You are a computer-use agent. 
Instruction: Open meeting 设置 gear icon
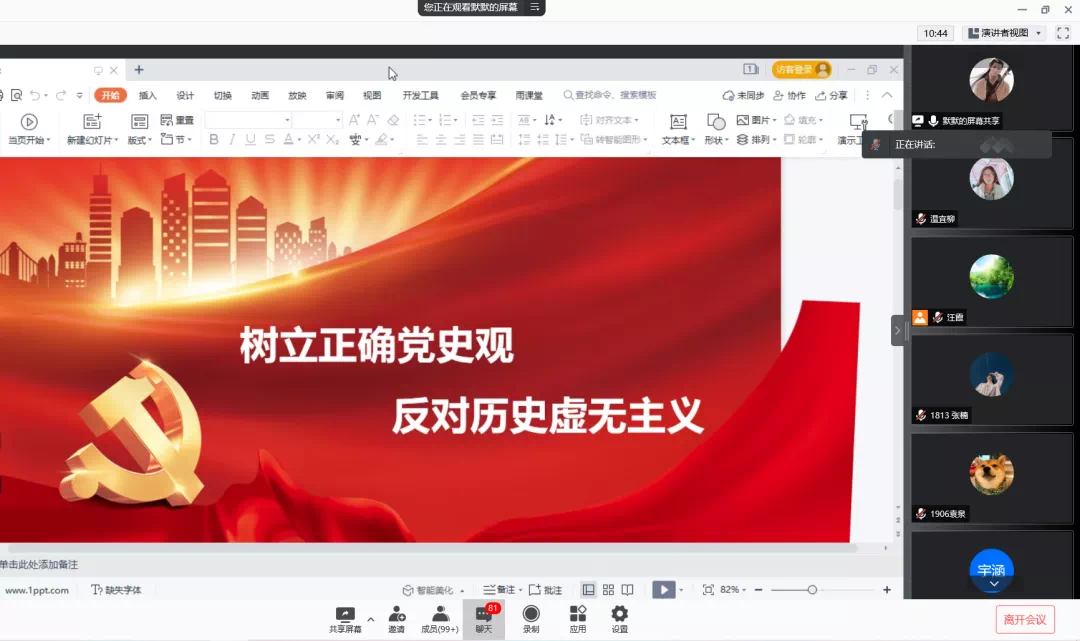click(620, 618)
